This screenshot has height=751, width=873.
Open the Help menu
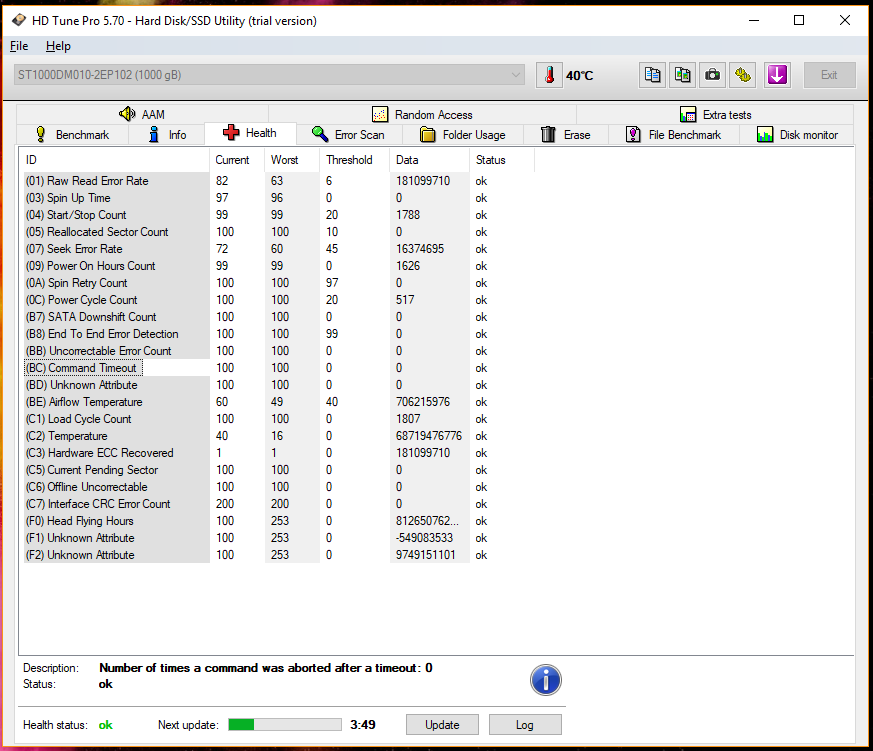point(58,46)
